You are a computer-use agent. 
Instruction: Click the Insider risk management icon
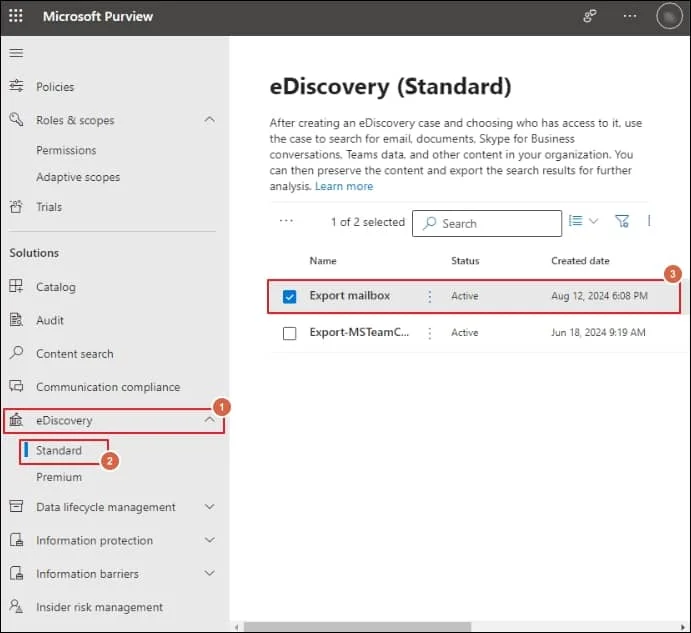coord(16,607)
